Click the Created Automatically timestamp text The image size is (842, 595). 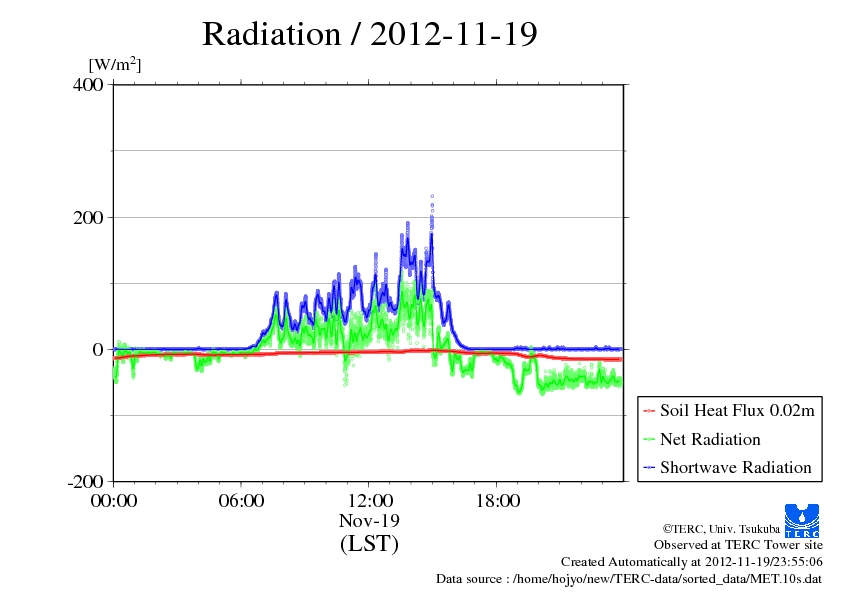tap(692, 562)
